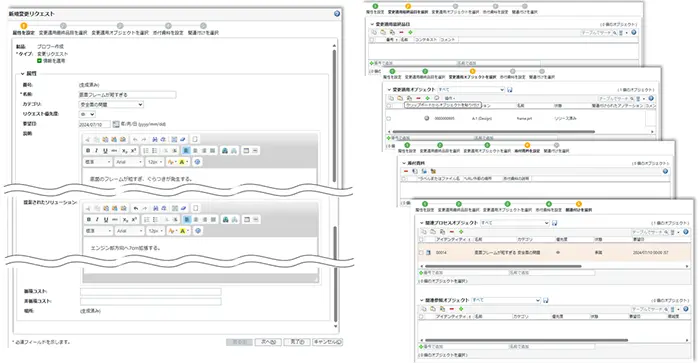Image resolution: width=700 pixels, height=363 pixels.
Task: Click the name text field in attributes
Action: [x=127, y=95]
